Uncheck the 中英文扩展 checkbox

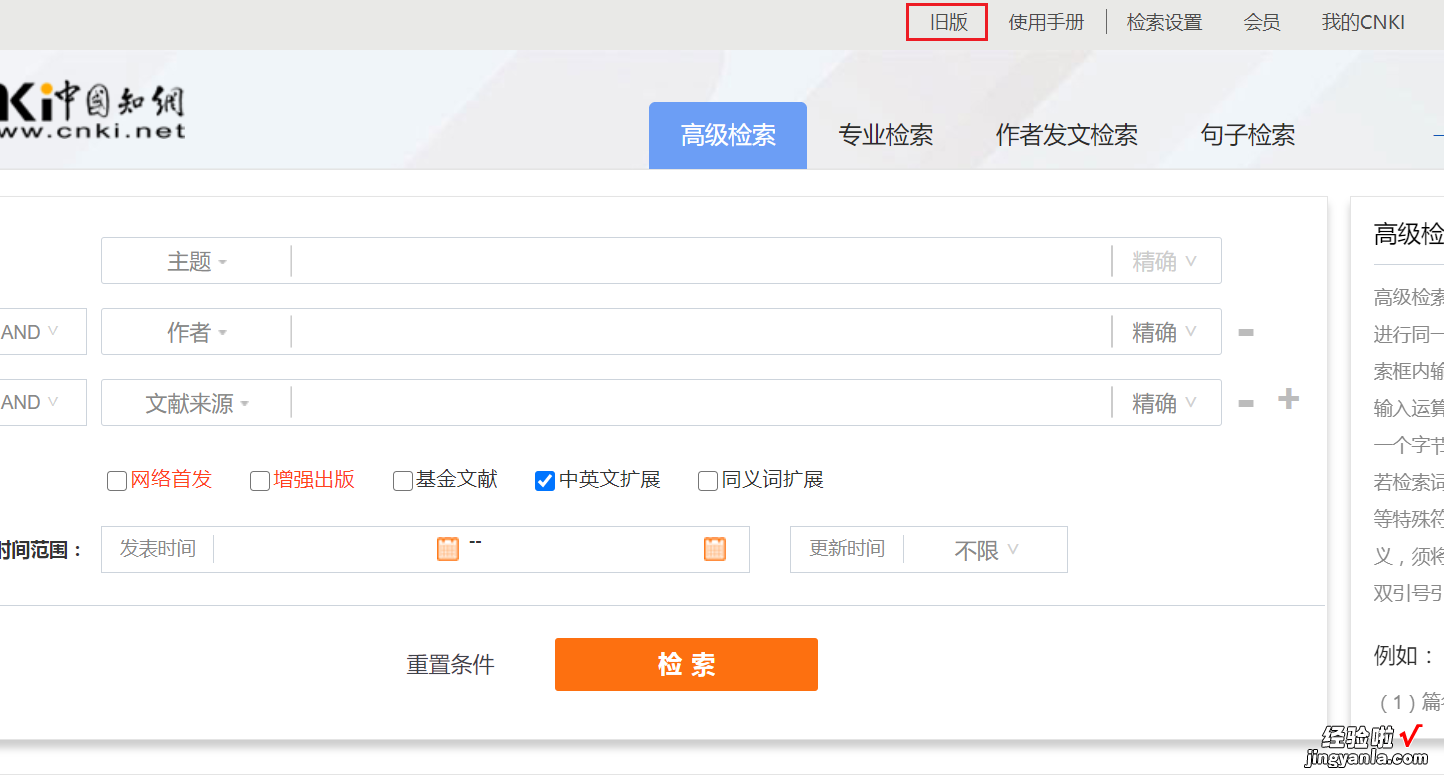click(545, 481)
